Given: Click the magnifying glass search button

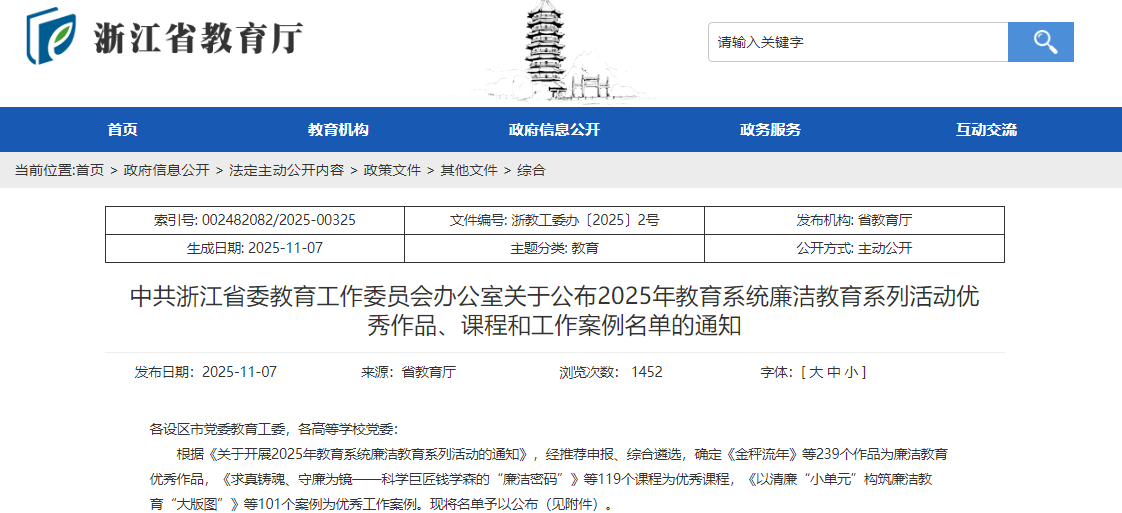Looking at the screenshot, I should (1040, 42).
